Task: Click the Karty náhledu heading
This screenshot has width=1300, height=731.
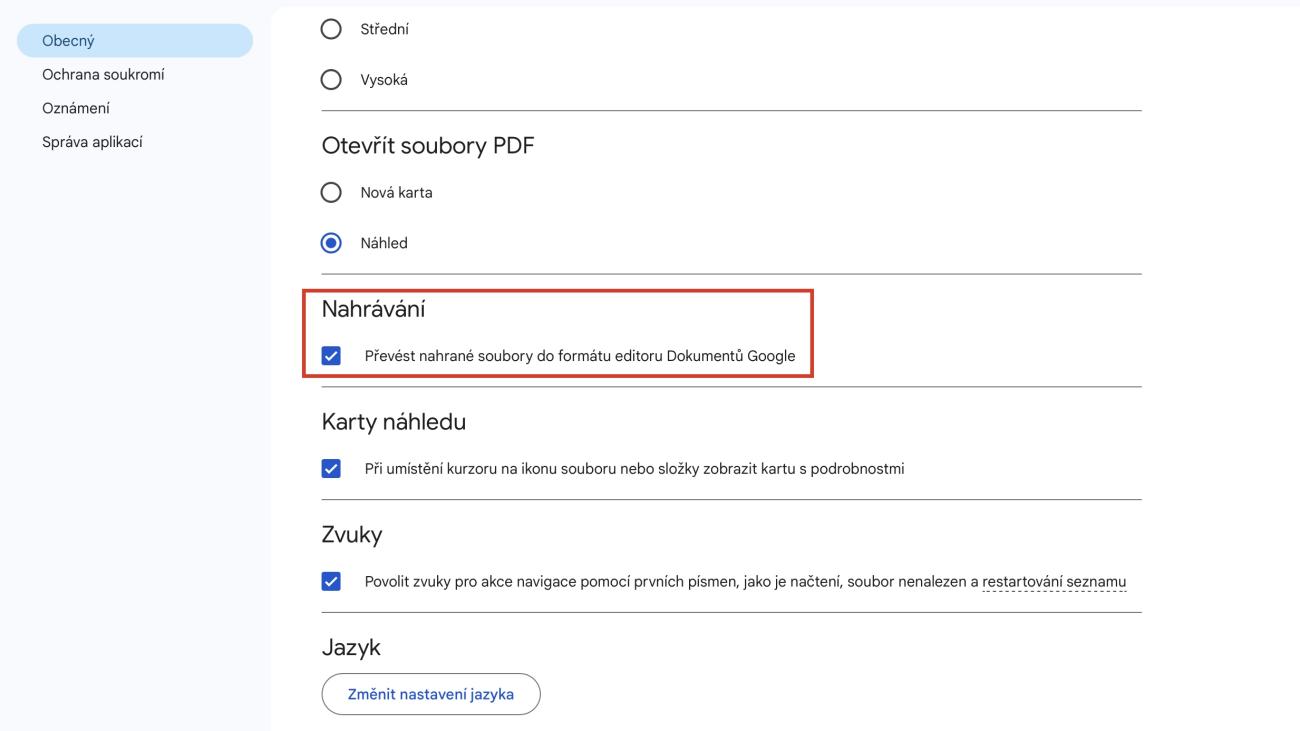Action: [x=394, y=422]
